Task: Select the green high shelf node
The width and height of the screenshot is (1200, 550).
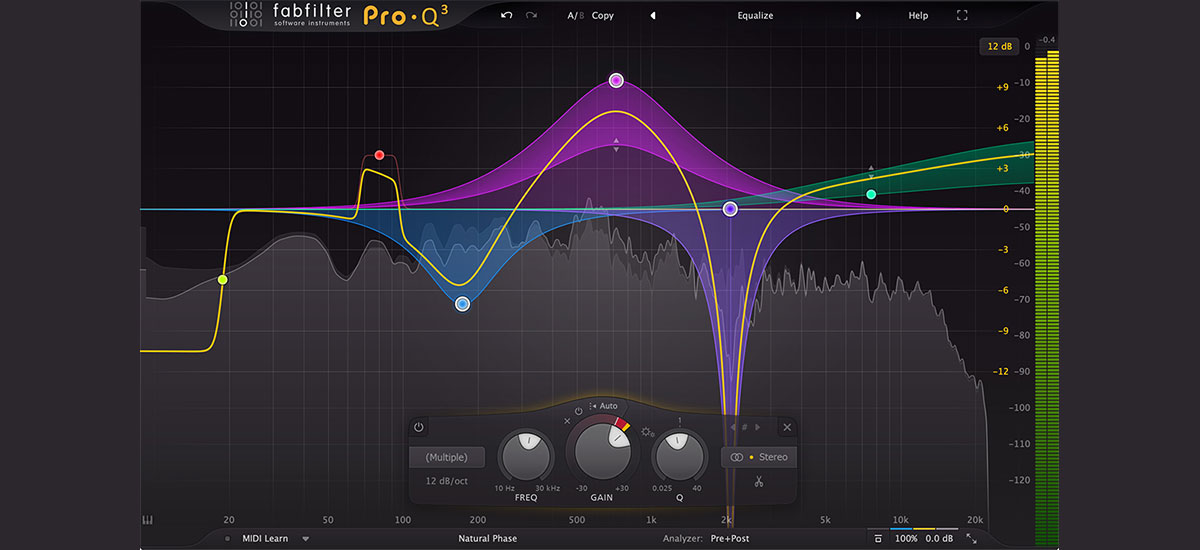Action: [871, 194]
